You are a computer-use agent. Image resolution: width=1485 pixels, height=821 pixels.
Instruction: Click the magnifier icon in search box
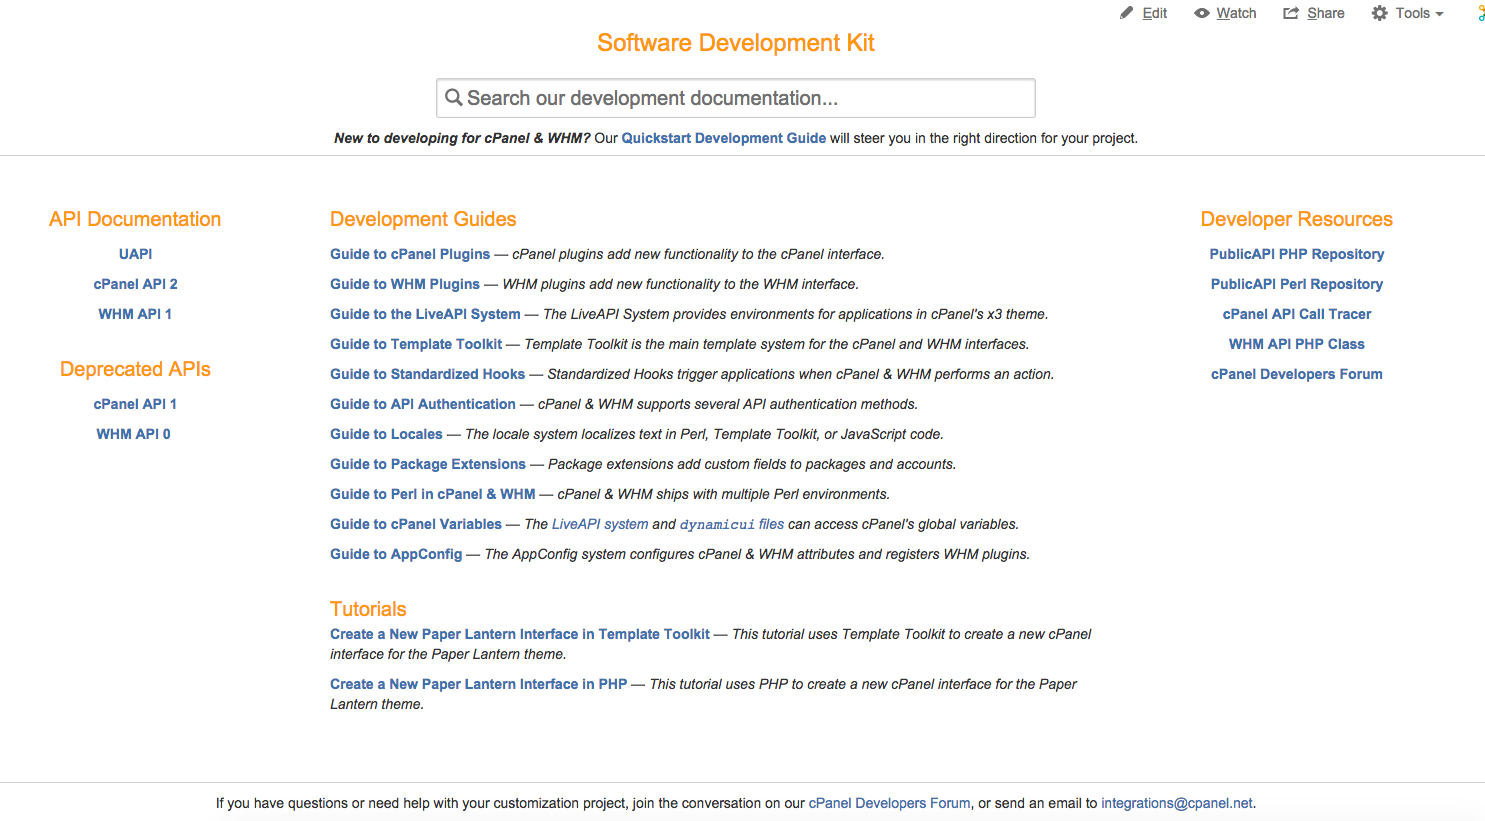[x=454, y=97]
